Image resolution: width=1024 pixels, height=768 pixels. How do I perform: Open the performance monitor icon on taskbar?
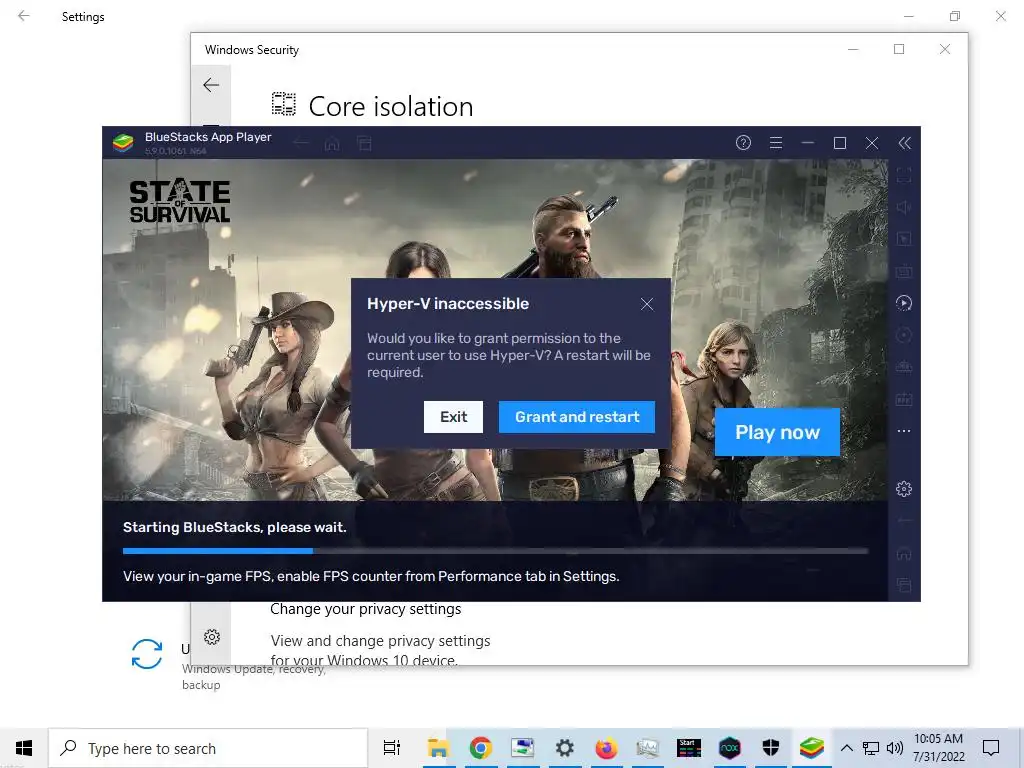647,748
